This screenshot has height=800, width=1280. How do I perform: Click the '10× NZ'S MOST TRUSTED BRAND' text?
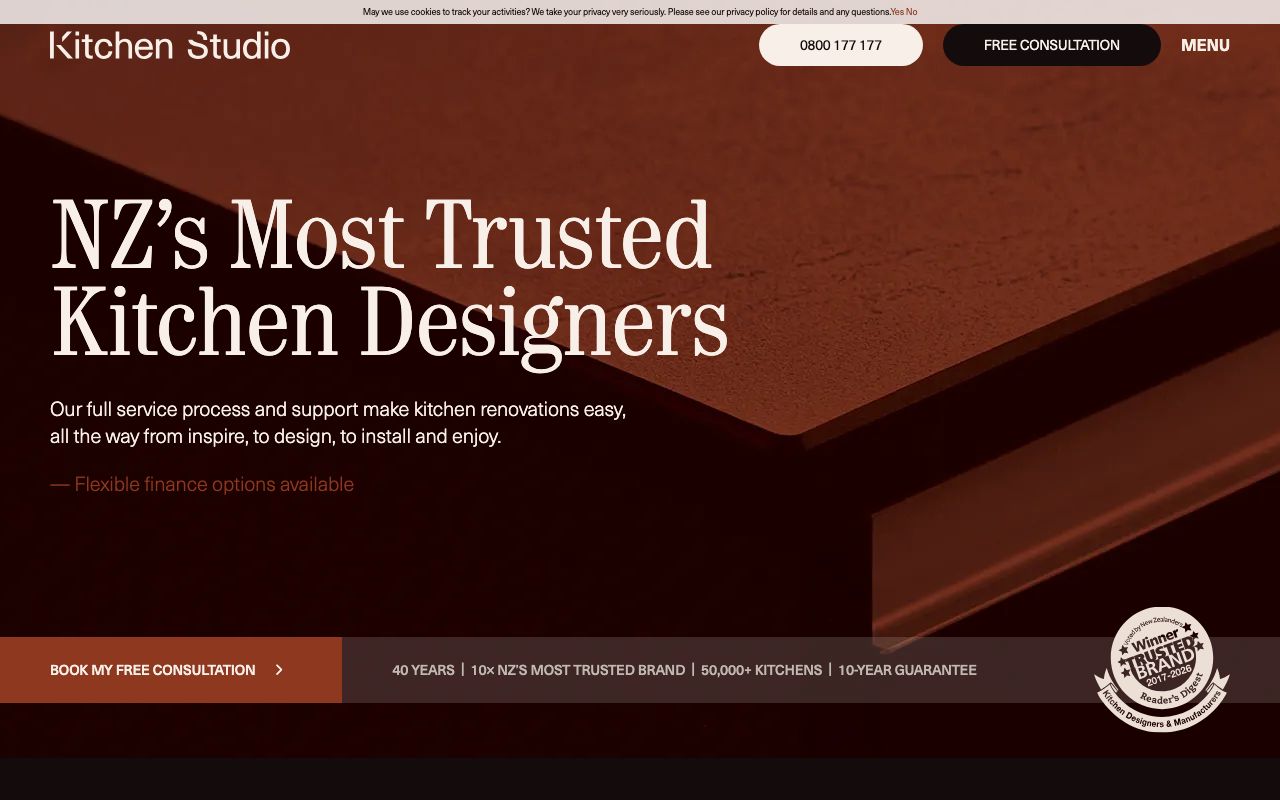(578, 670)
